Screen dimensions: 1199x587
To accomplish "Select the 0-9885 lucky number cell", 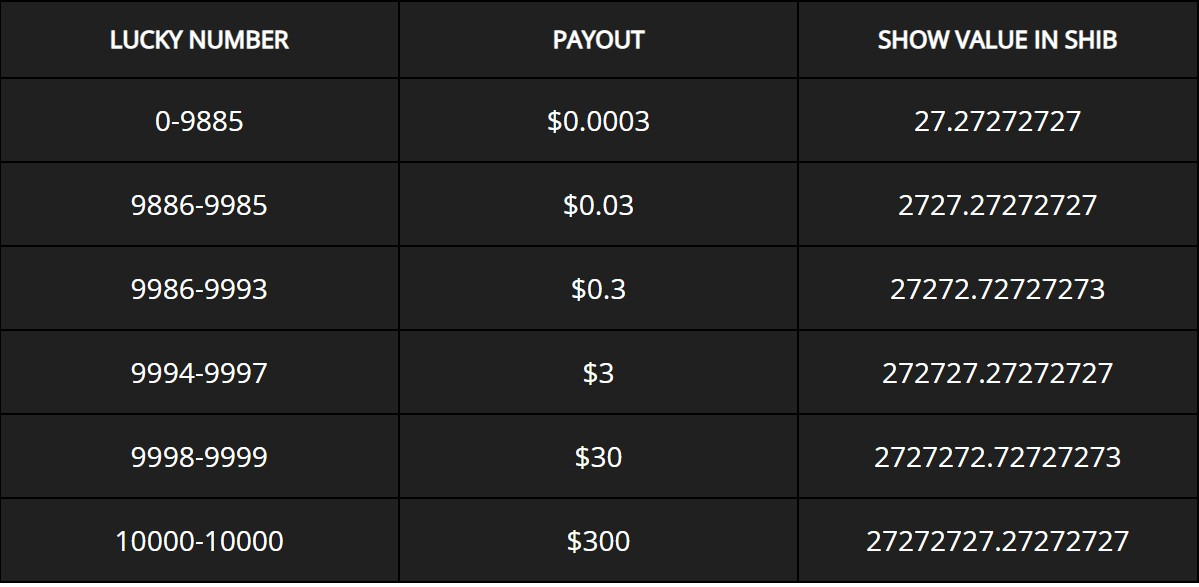I will [x=199, y=121].
